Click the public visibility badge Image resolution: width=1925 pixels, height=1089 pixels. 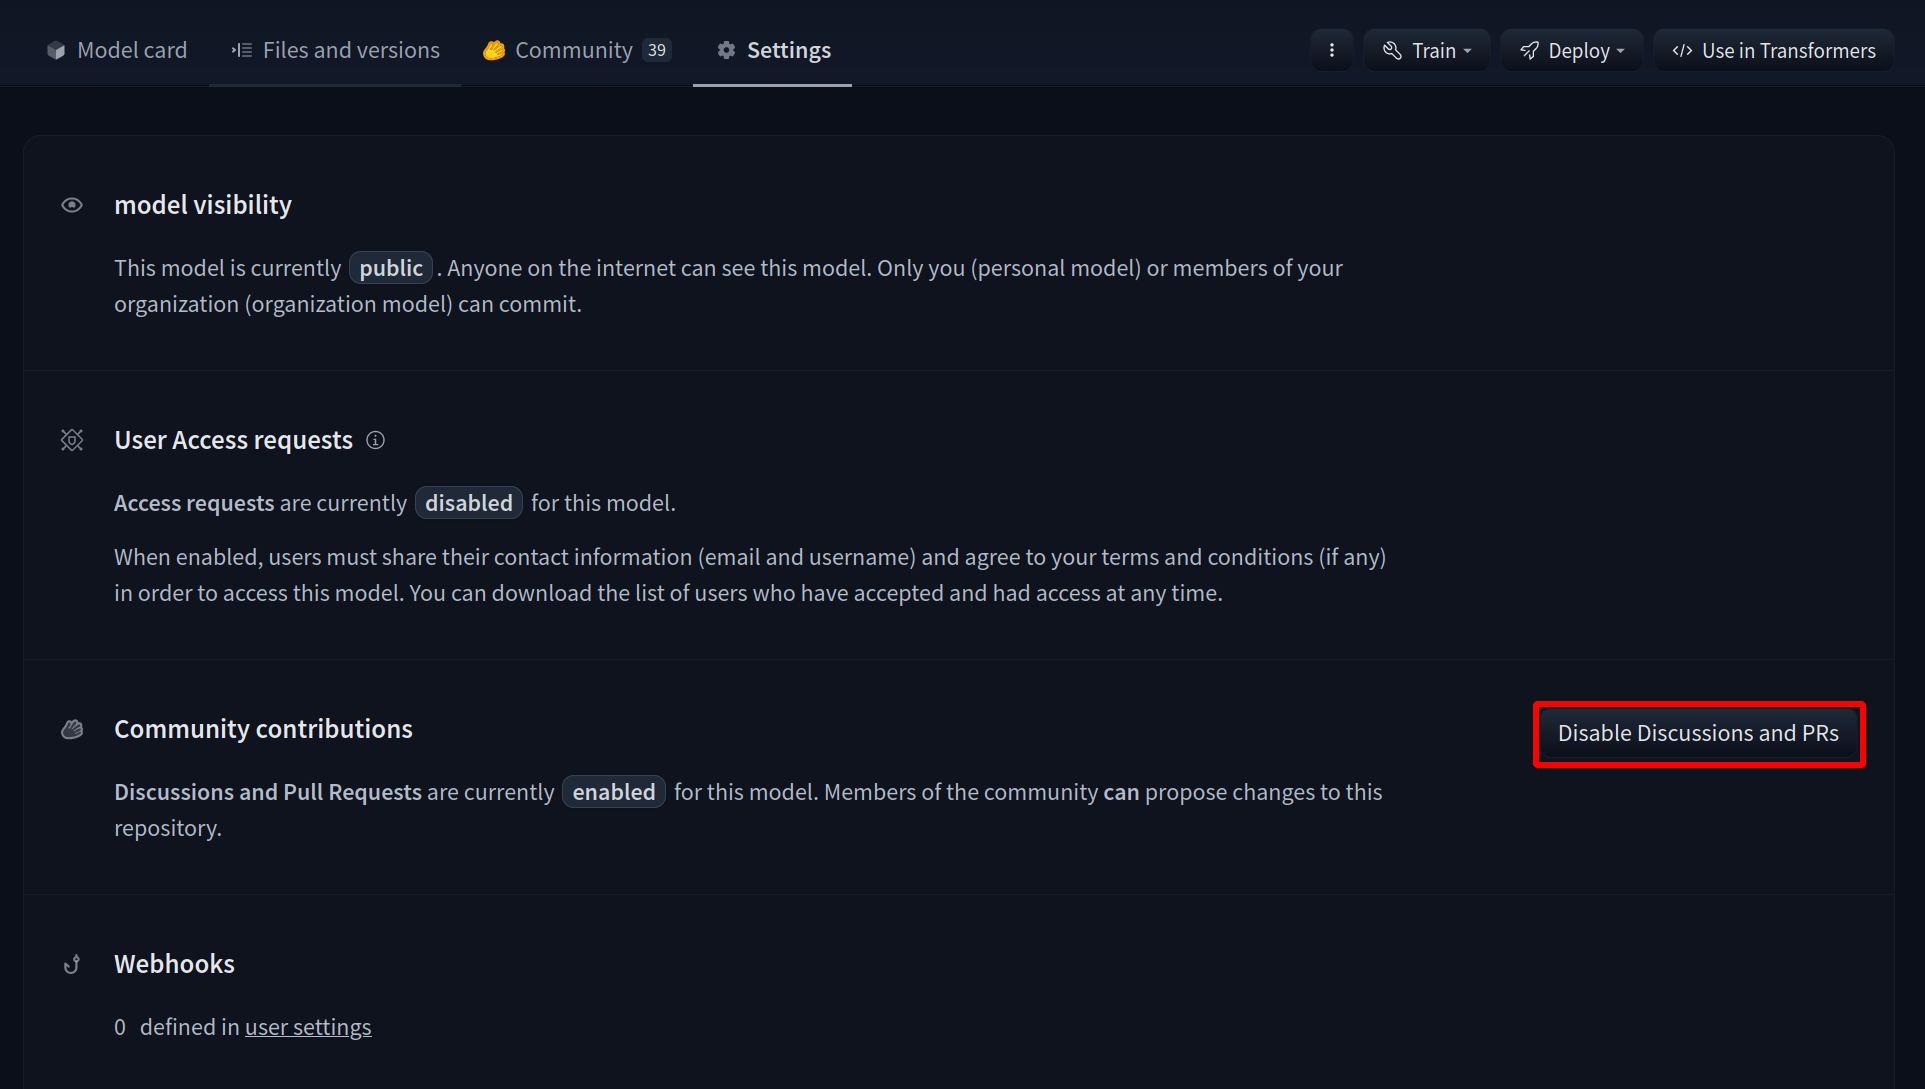click(x=391, y=268)
